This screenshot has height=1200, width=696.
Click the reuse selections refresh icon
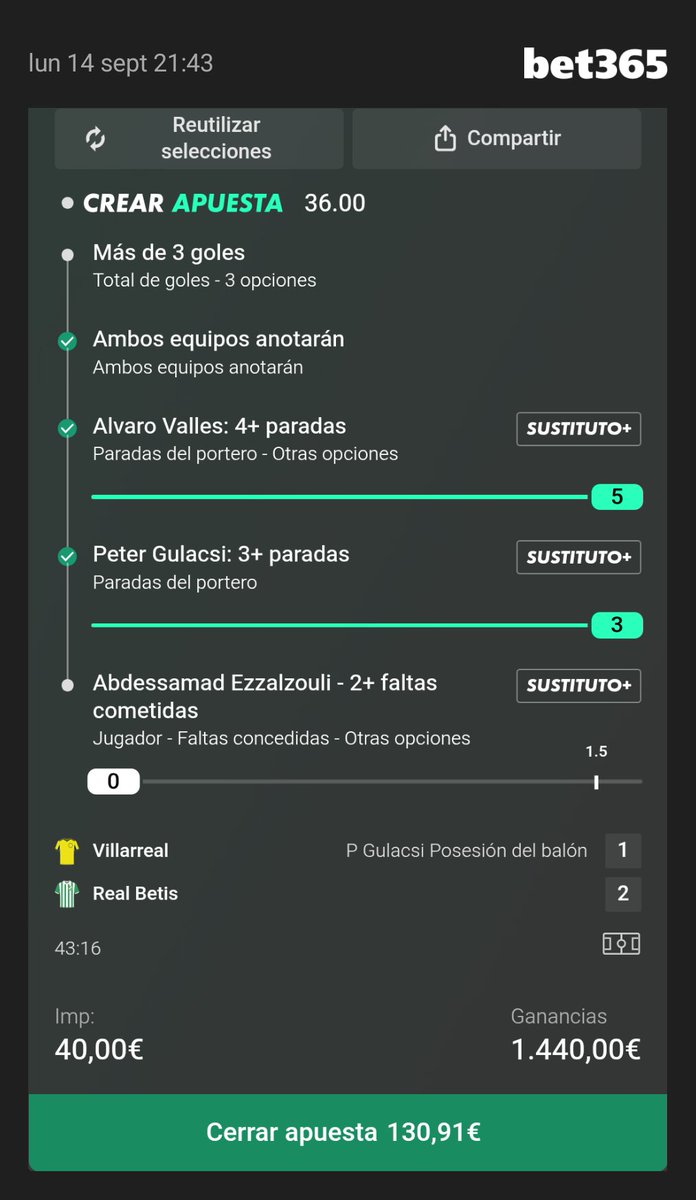95,138
